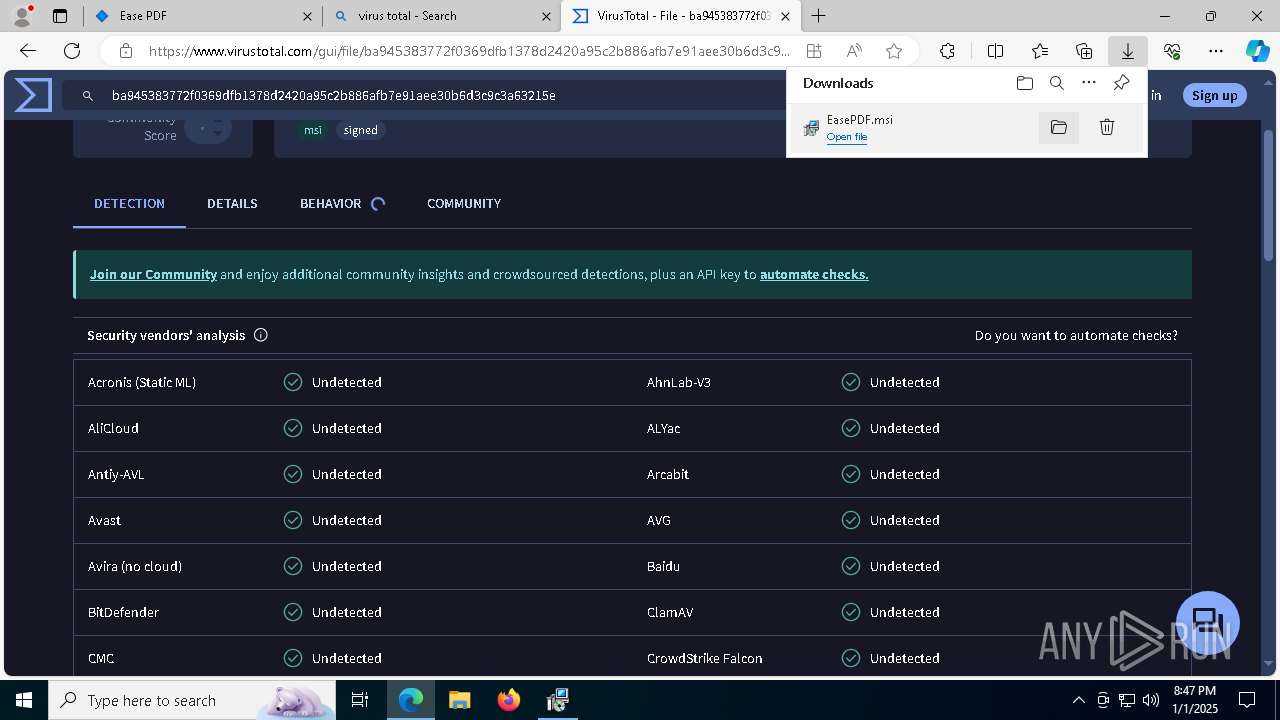Add this page to favorites star
This screenshot has width=1280, height=720.
894,51
